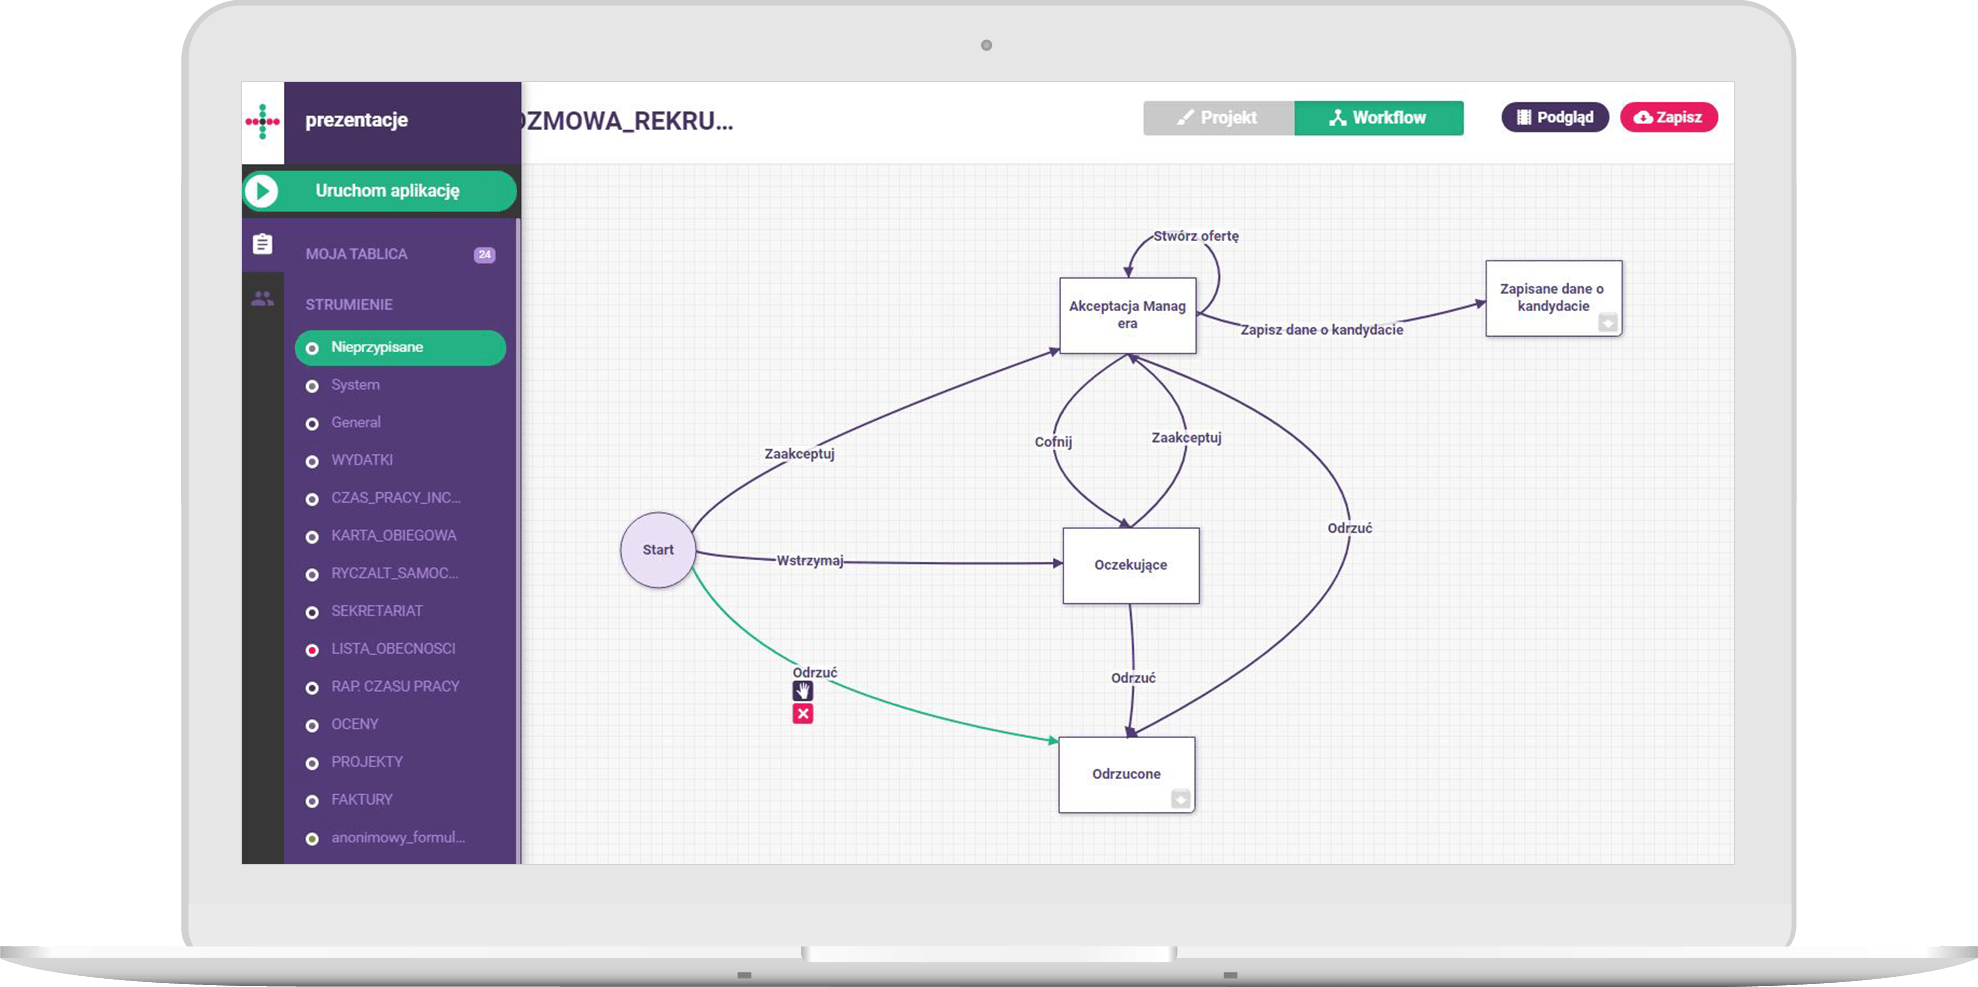Screen dimensions: 1978x987
Task: Click the hand icon under Odrzuć transition
Action: pyautogui.click(x=803, y=691)
